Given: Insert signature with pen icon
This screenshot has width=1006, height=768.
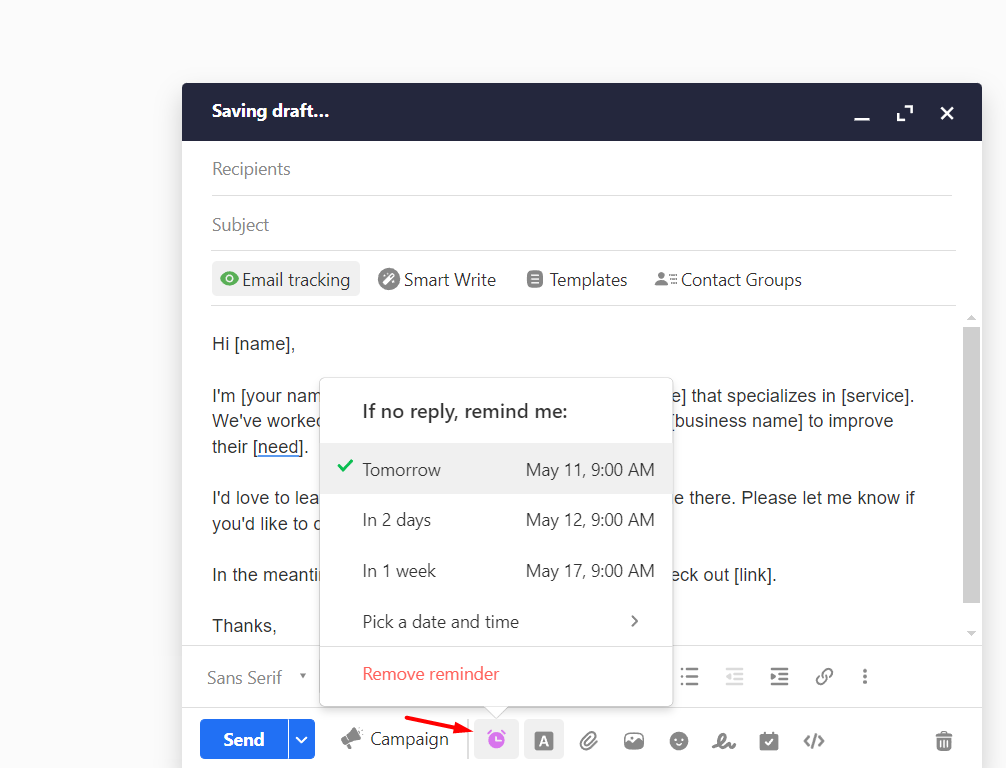Looking at the screenshot, I should pyautogui.click(x=723, y=740).
